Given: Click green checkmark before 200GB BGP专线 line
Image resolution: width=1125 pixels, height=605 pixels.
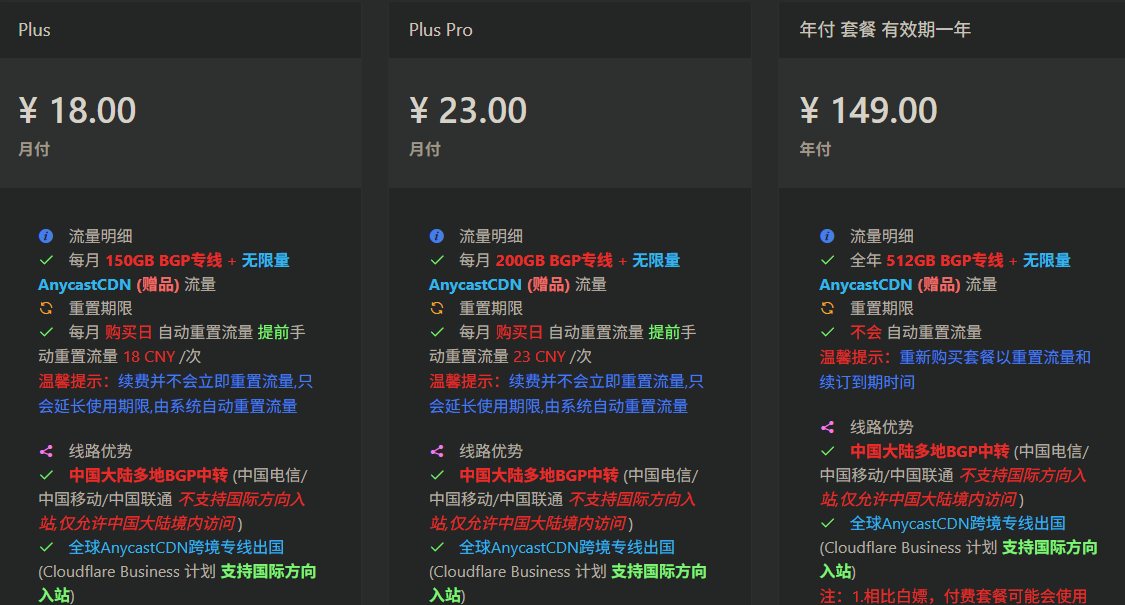Looking at the screenshot, I should [437, 260].
